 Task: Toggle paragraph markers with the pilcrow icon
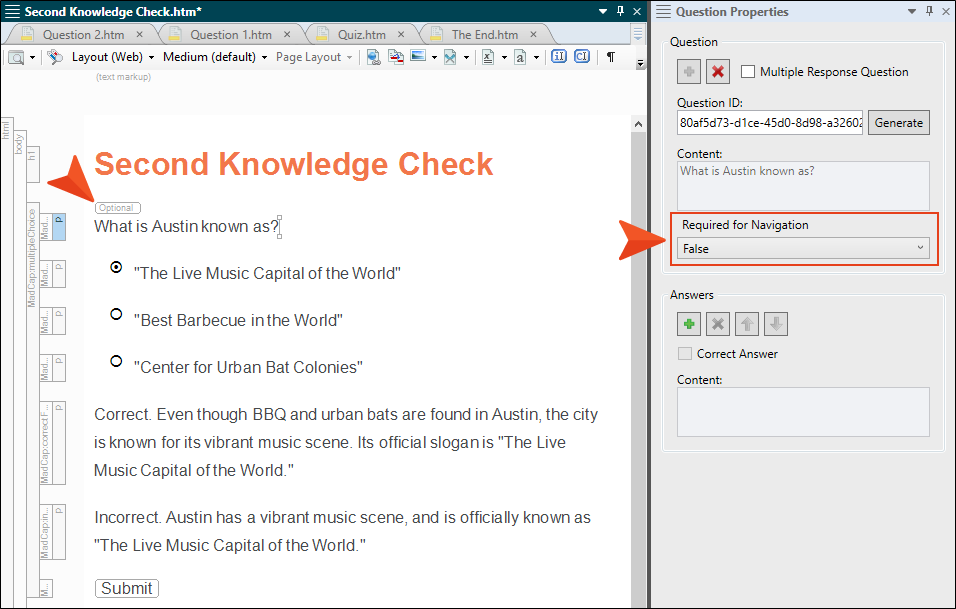pyautogui.click(x=610, y=57)
